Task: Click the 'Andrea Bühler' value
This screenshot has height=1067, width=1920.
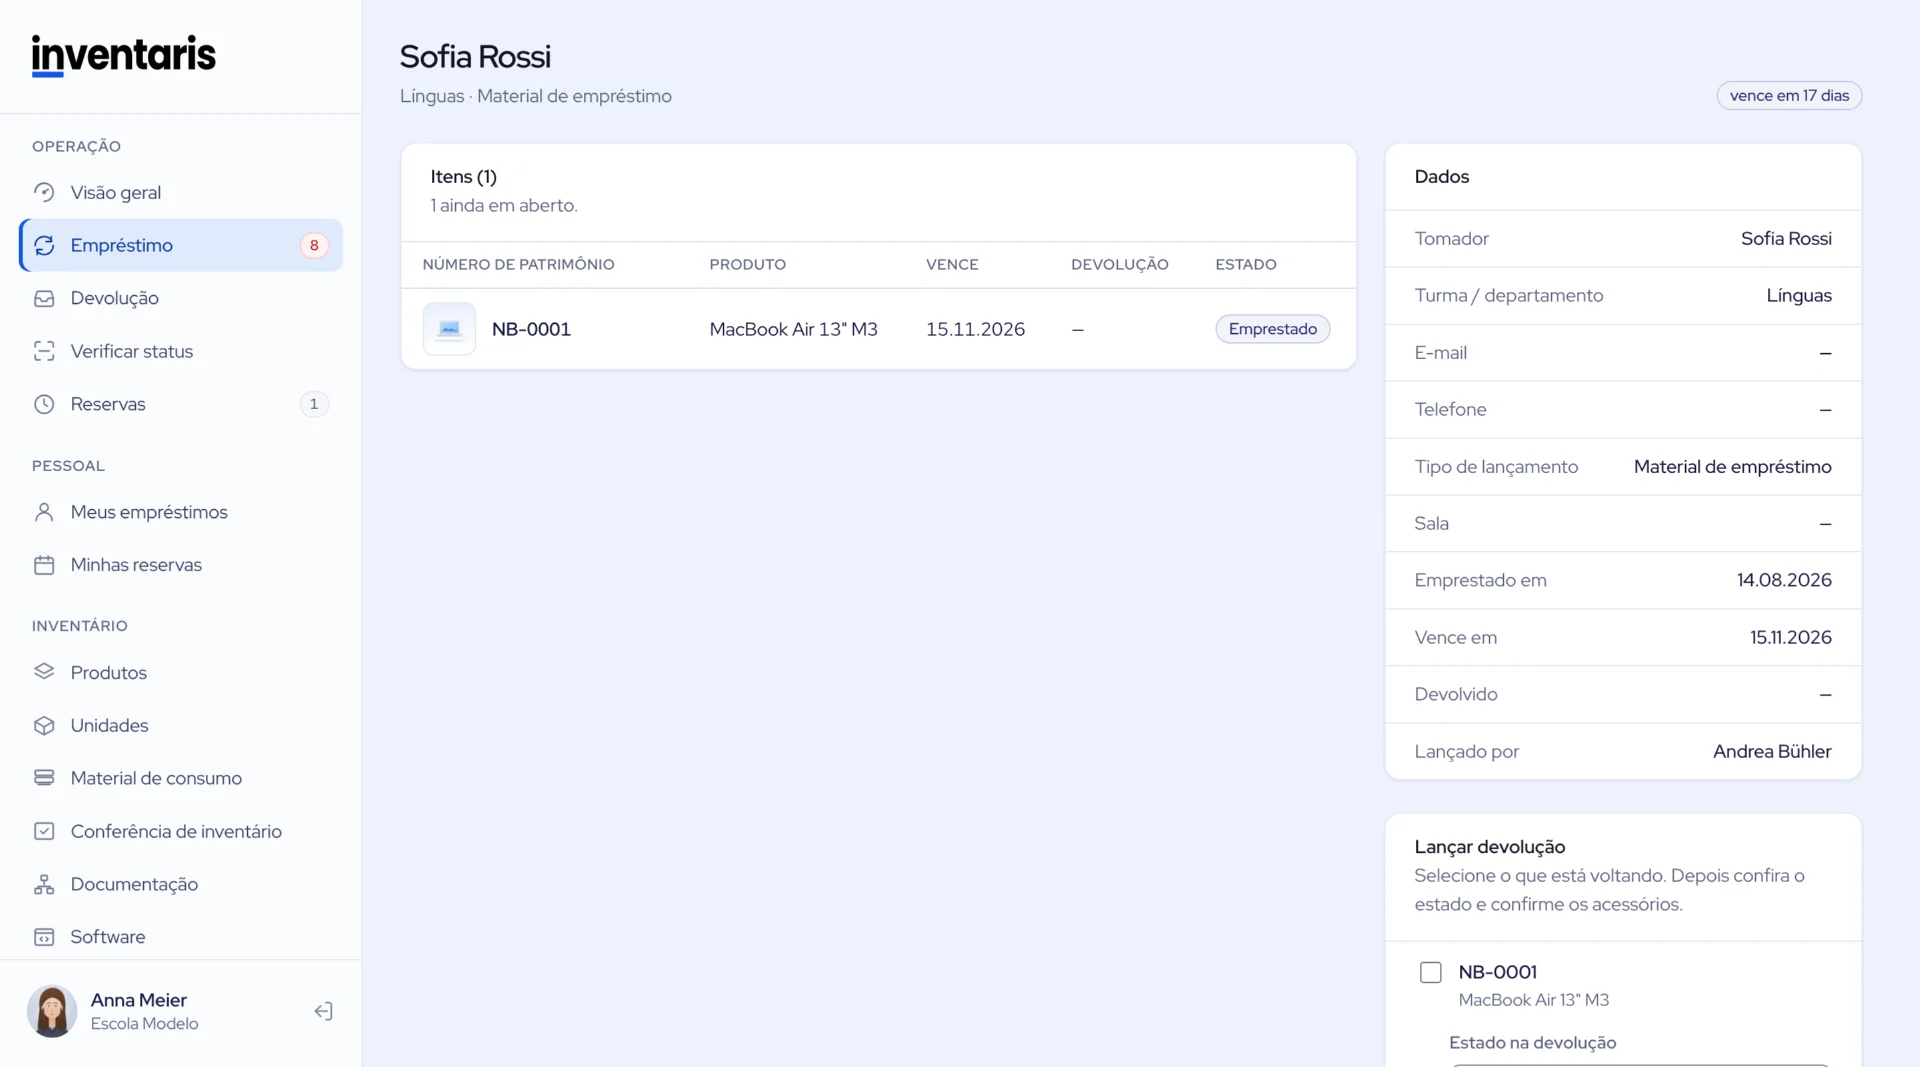Action: (x=1772, y=751)
